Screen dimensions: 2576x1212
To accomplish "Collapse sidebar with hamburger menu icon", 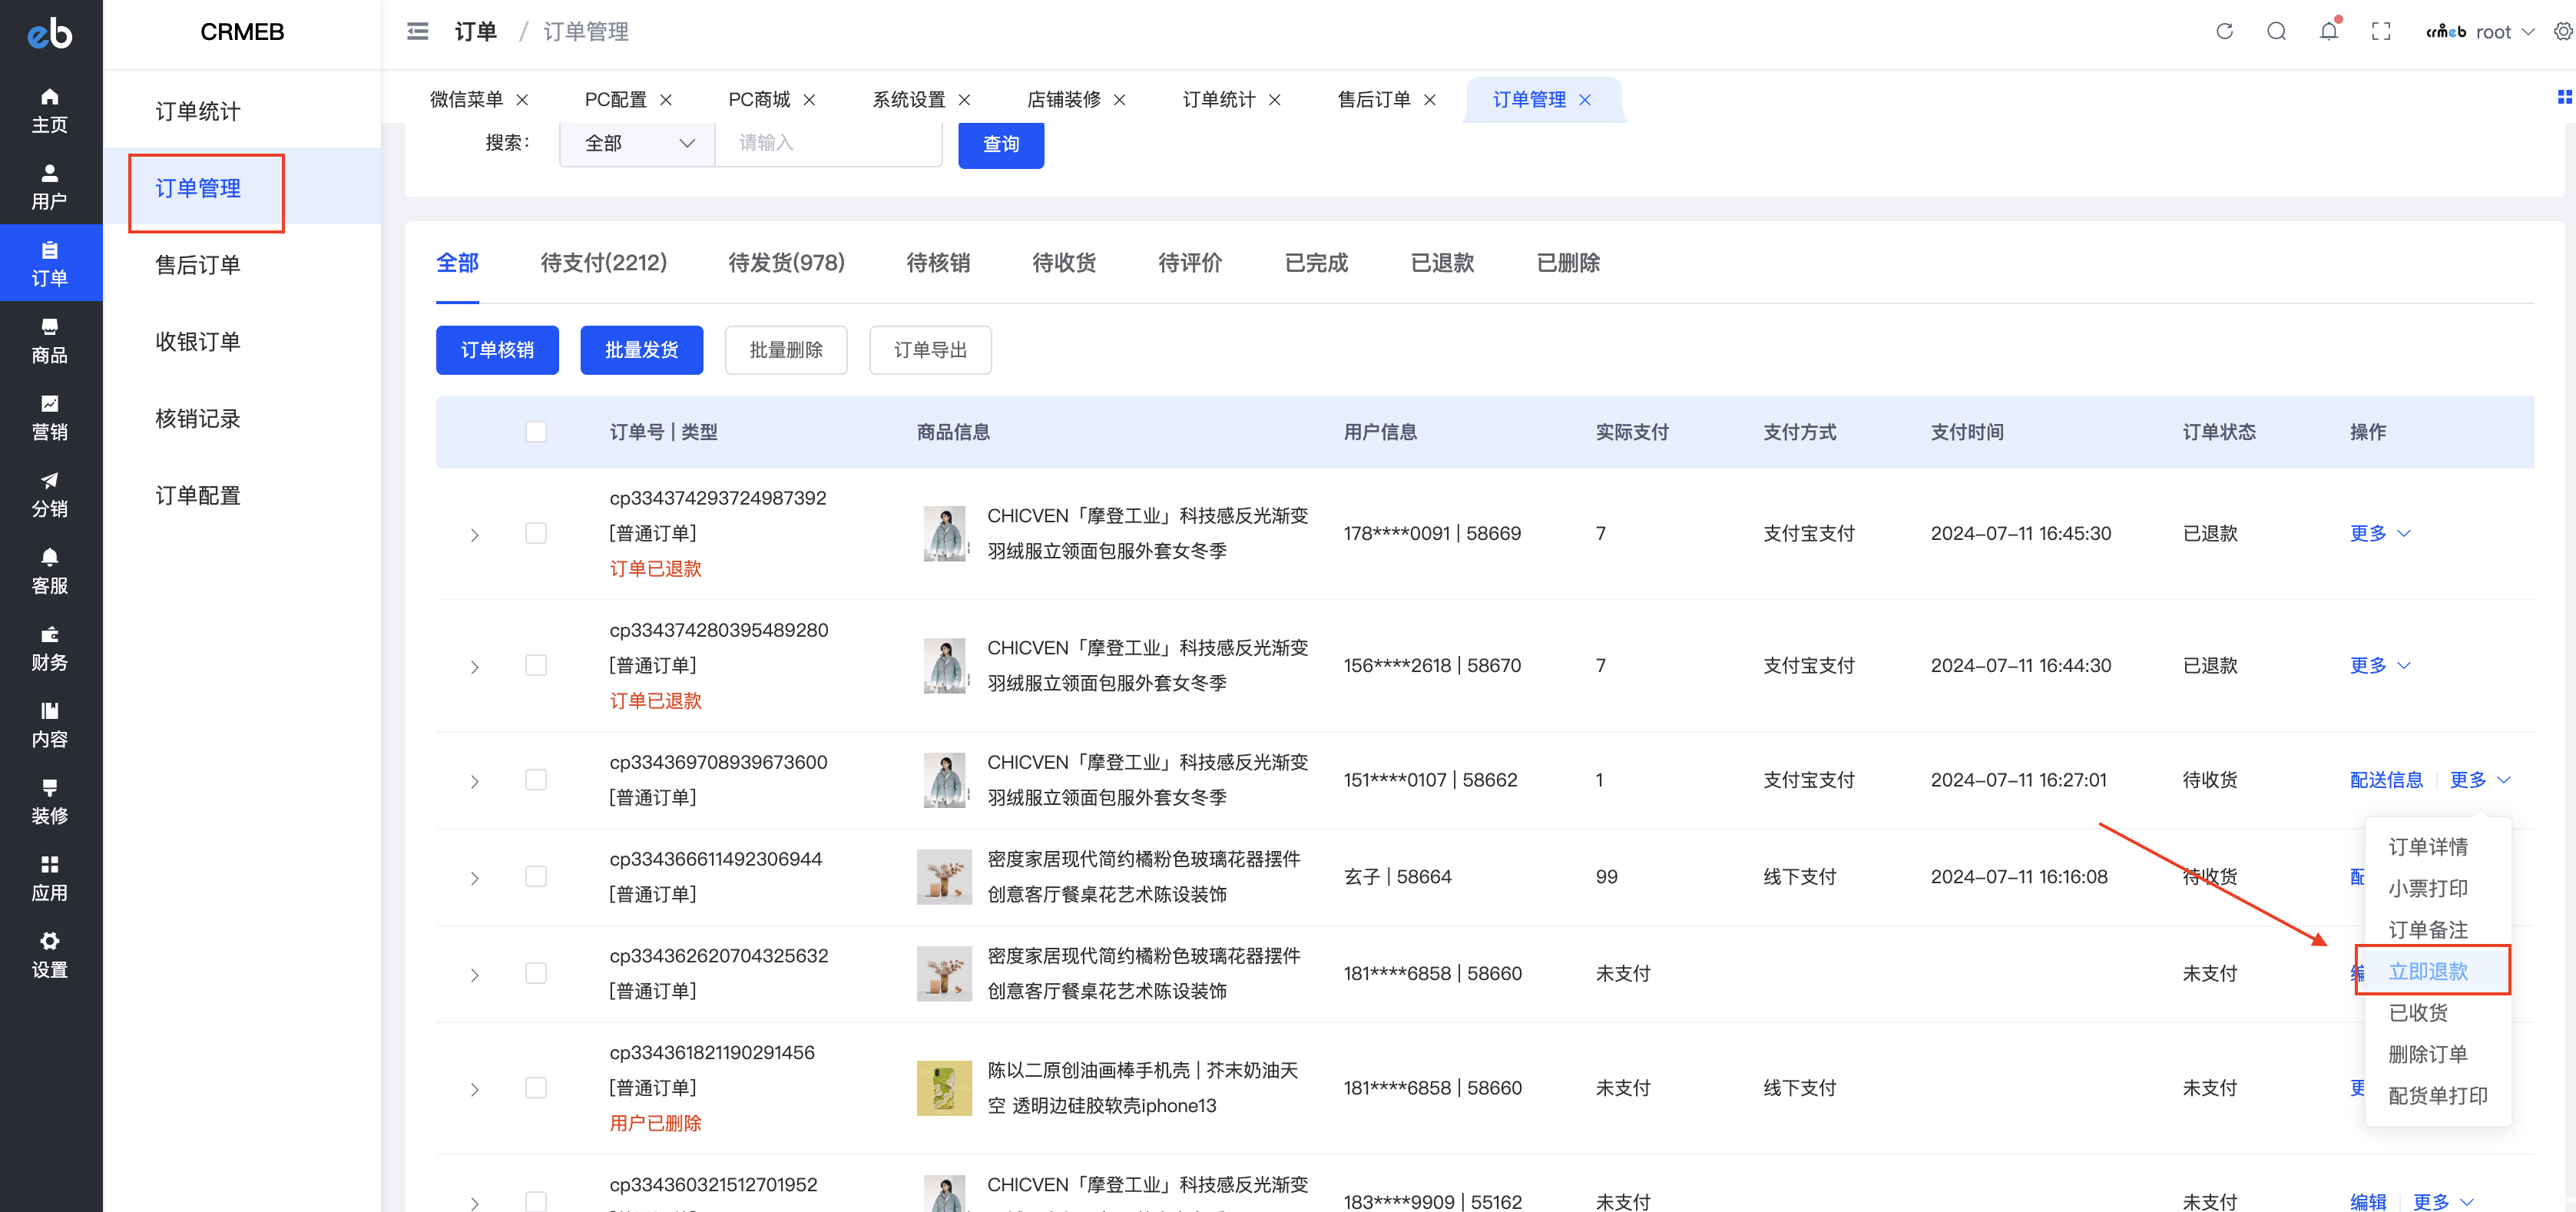I will [x=417, y=31].
